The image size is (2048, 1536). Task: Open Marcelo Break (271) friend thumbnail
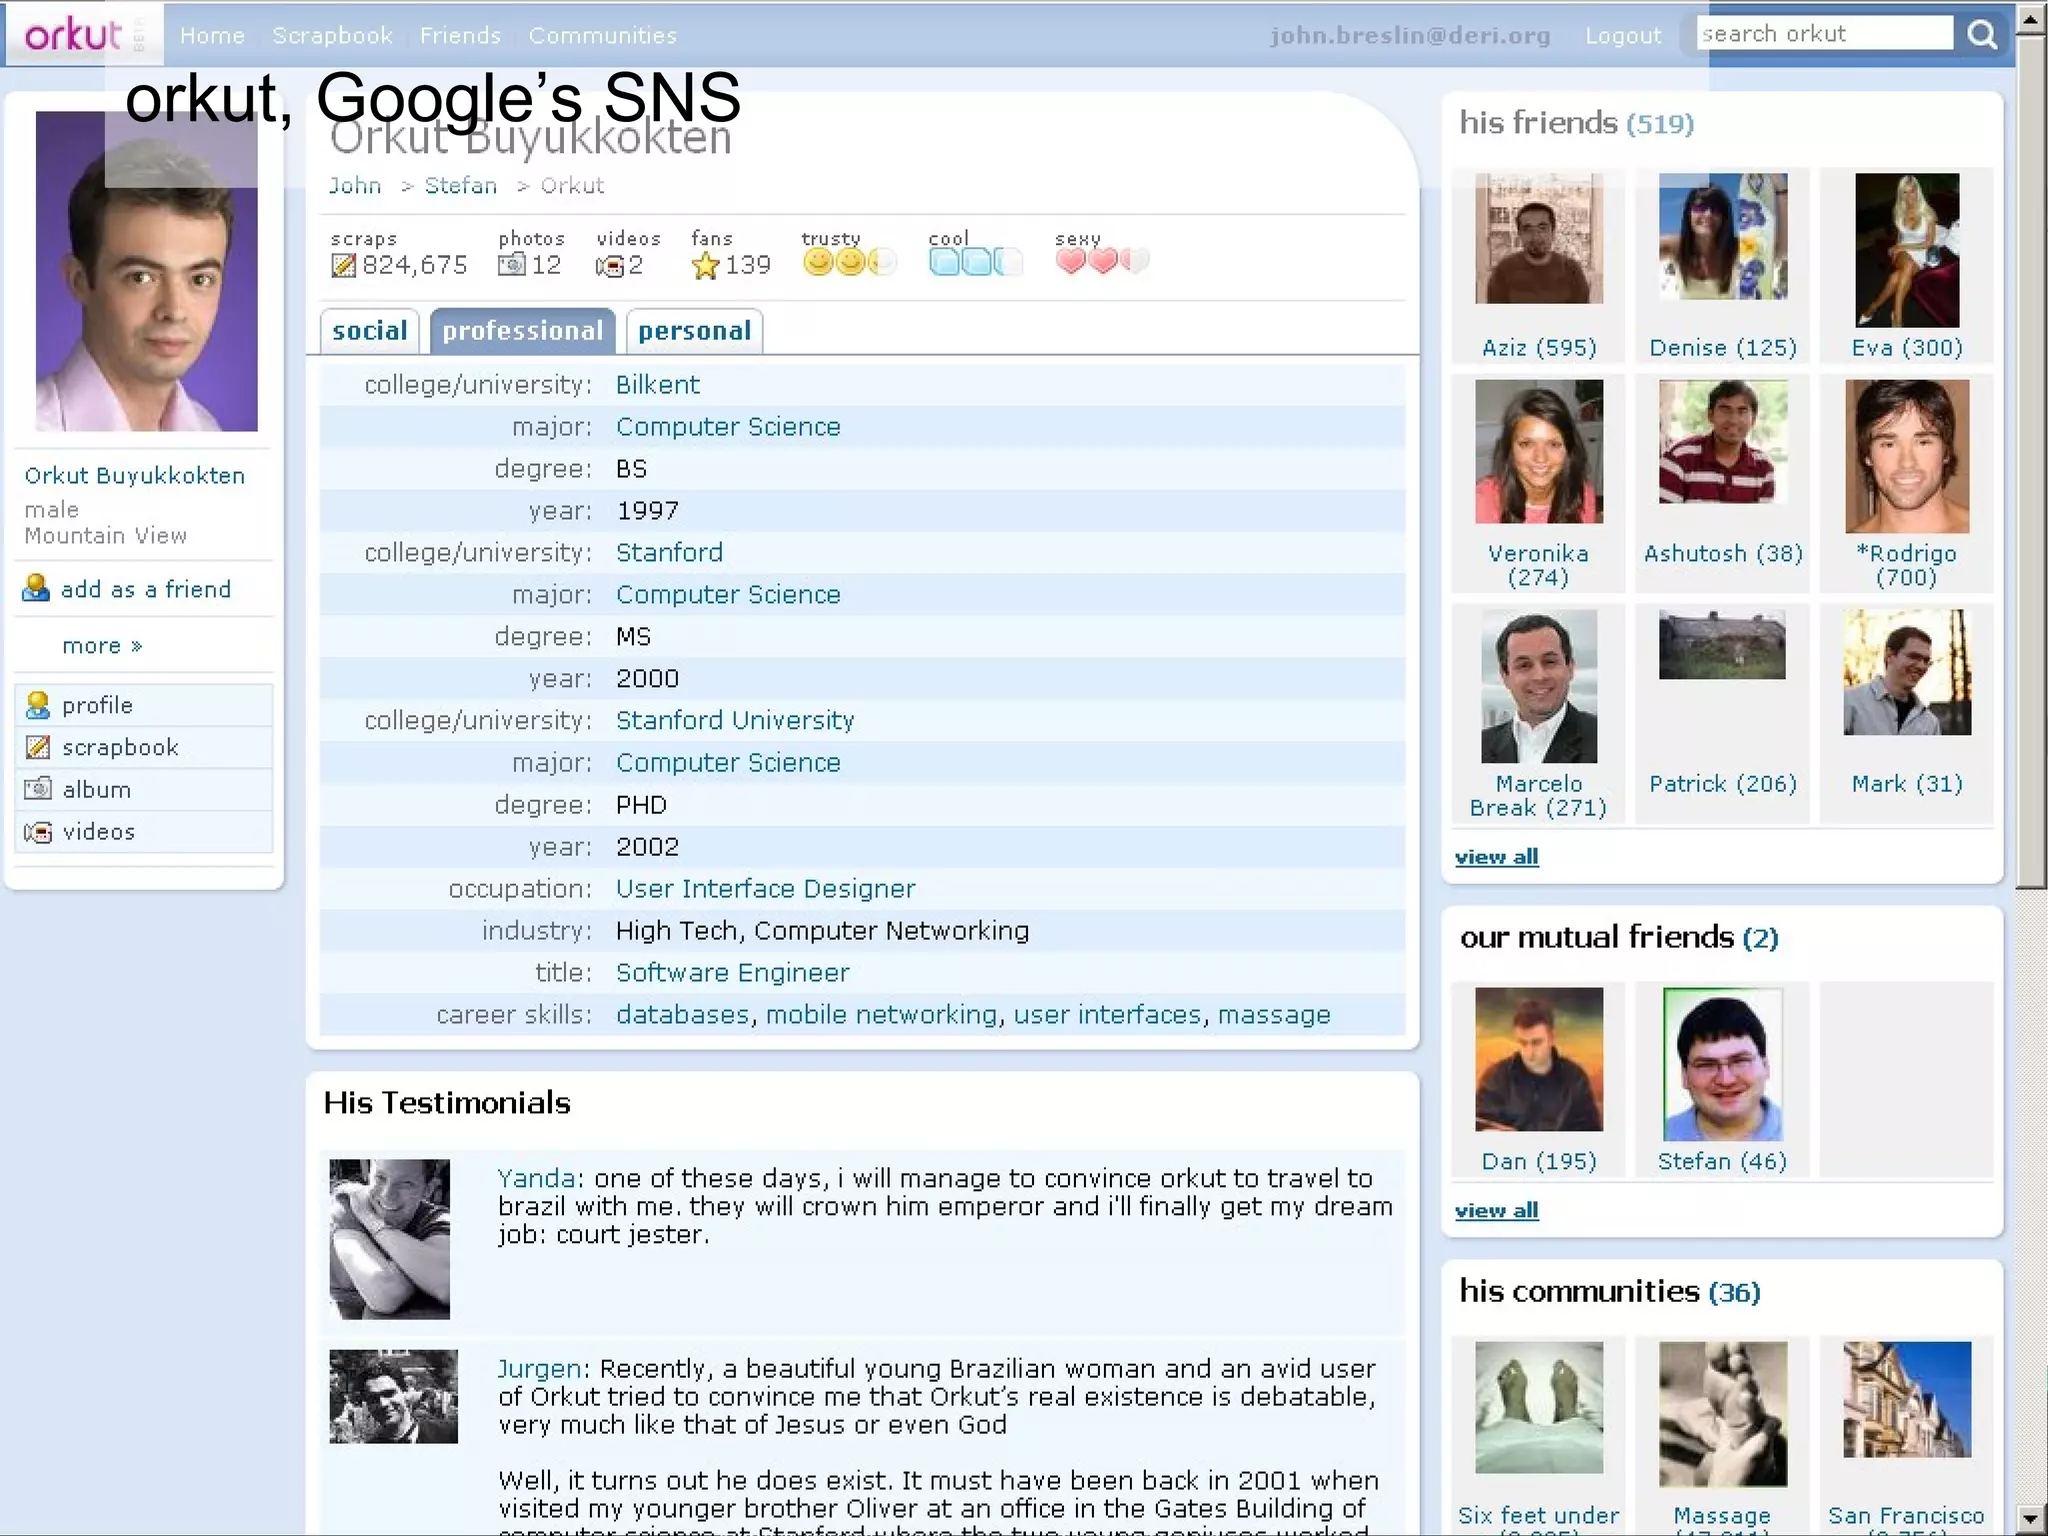click(1539, 686)
